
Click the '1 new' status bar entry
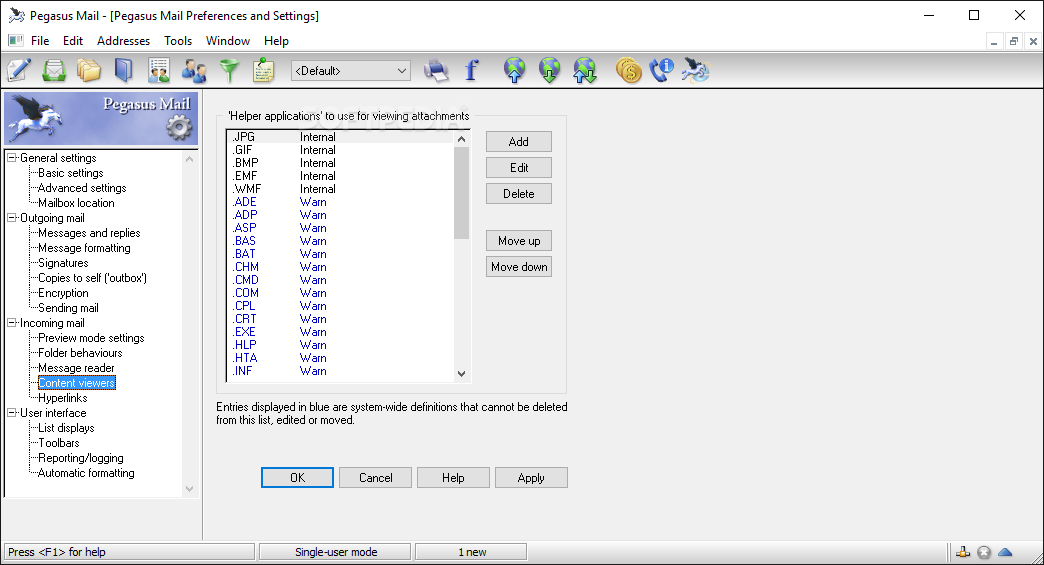pyautogui.click(x=471, y=552)
